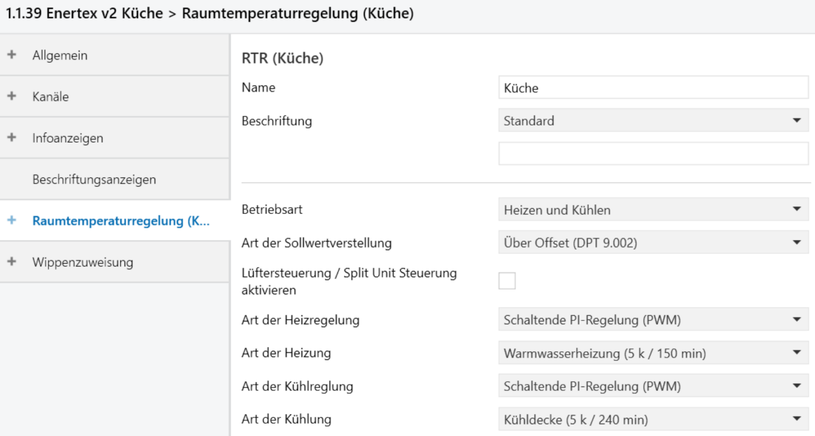
Task: Select the Infoanzeigen tab
Action: pos(67,138)
